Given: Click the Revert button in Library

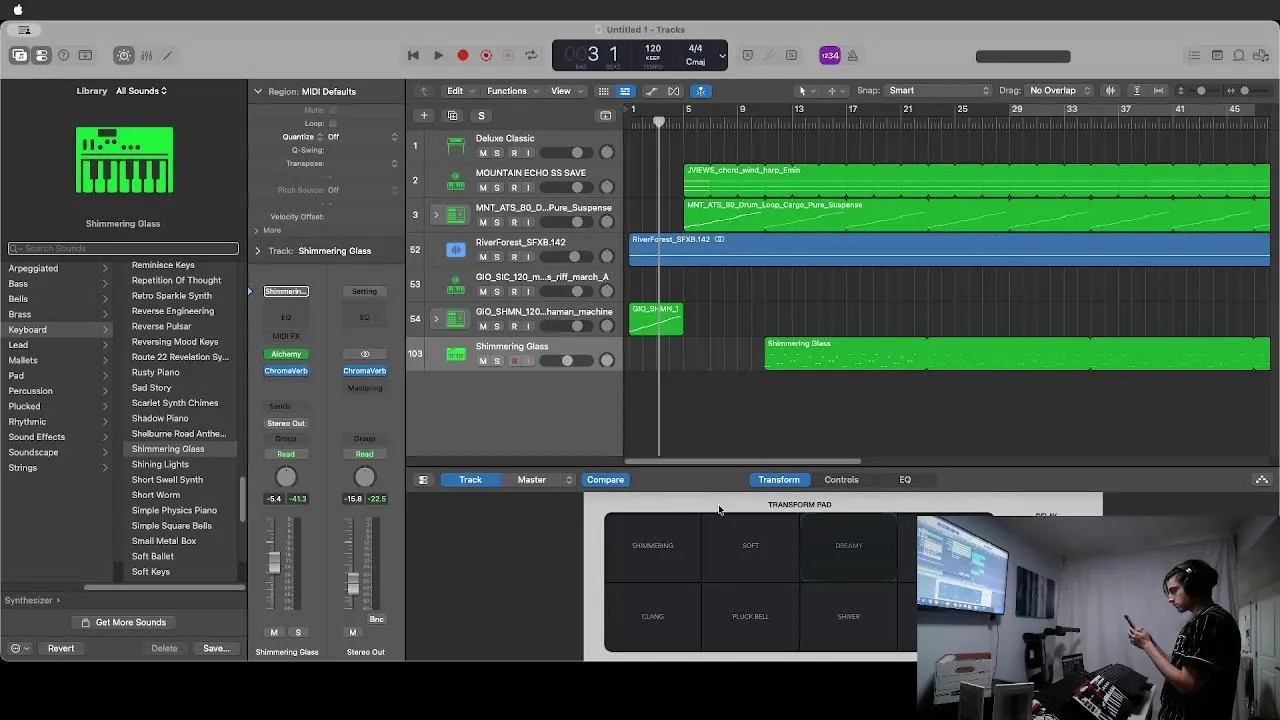Looking at the screenshot, I should pos(61,648).
